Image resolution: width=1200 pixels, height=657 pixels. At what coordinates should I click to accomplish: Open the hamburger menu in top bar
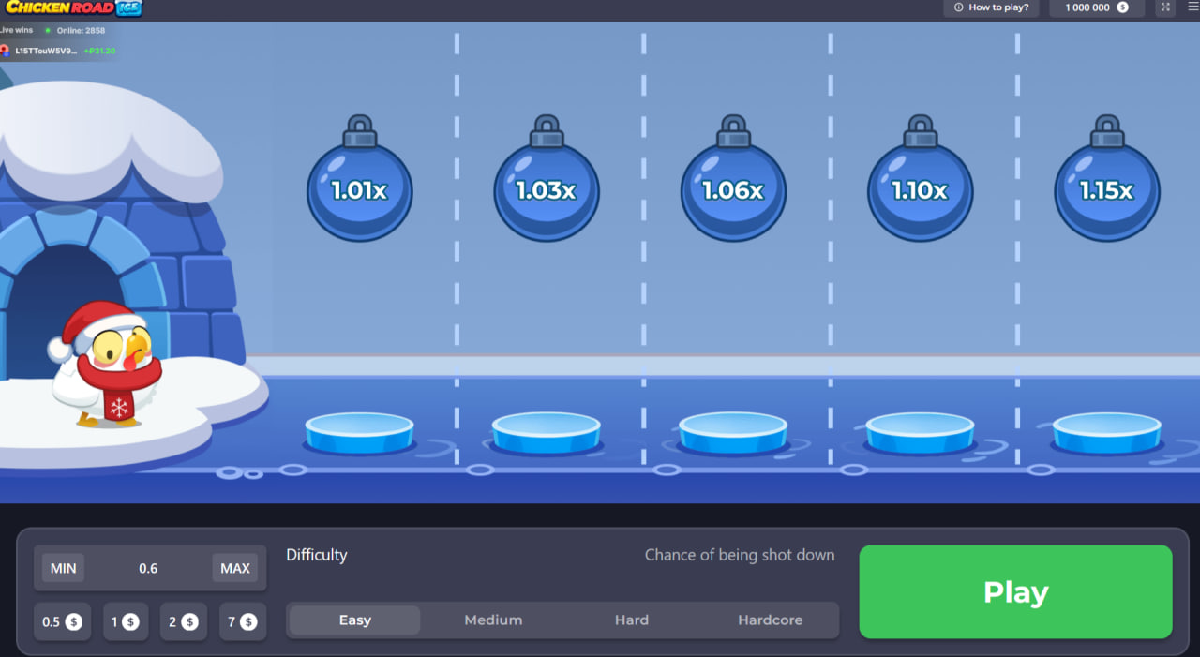point(1192,8)
